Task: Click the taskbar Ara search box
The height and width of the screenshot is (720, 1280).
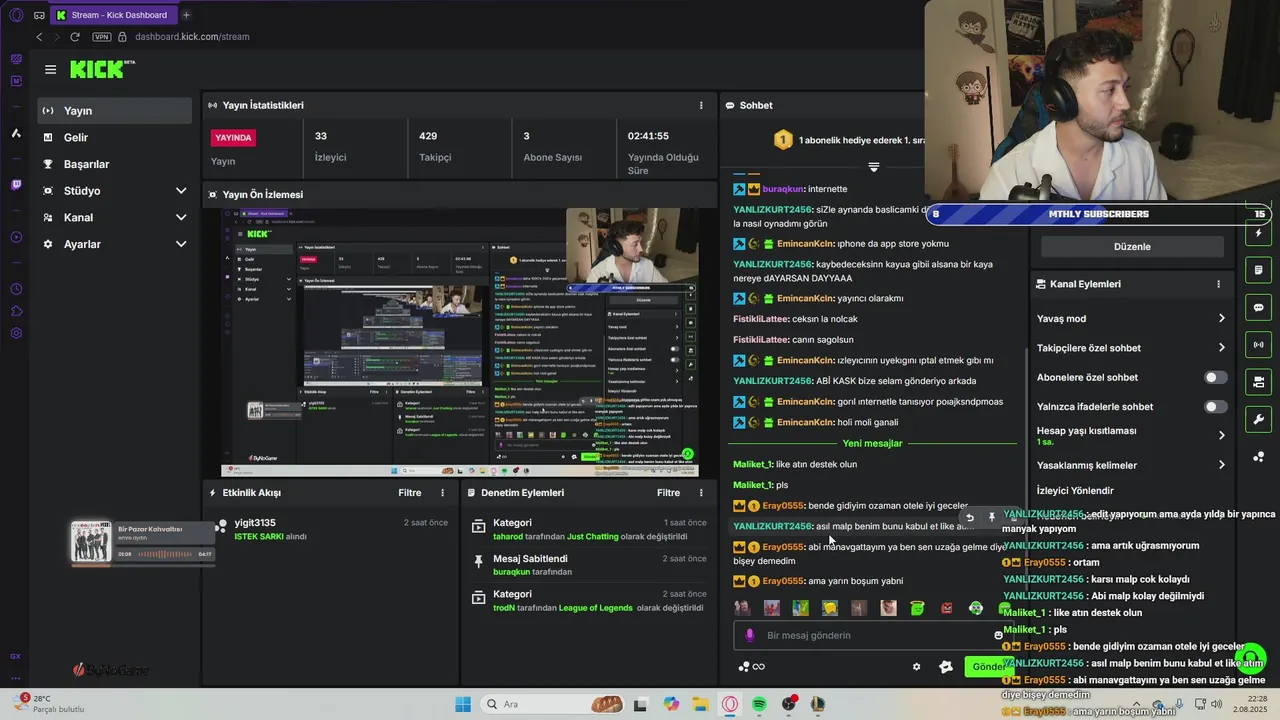Action: [553, 704]
